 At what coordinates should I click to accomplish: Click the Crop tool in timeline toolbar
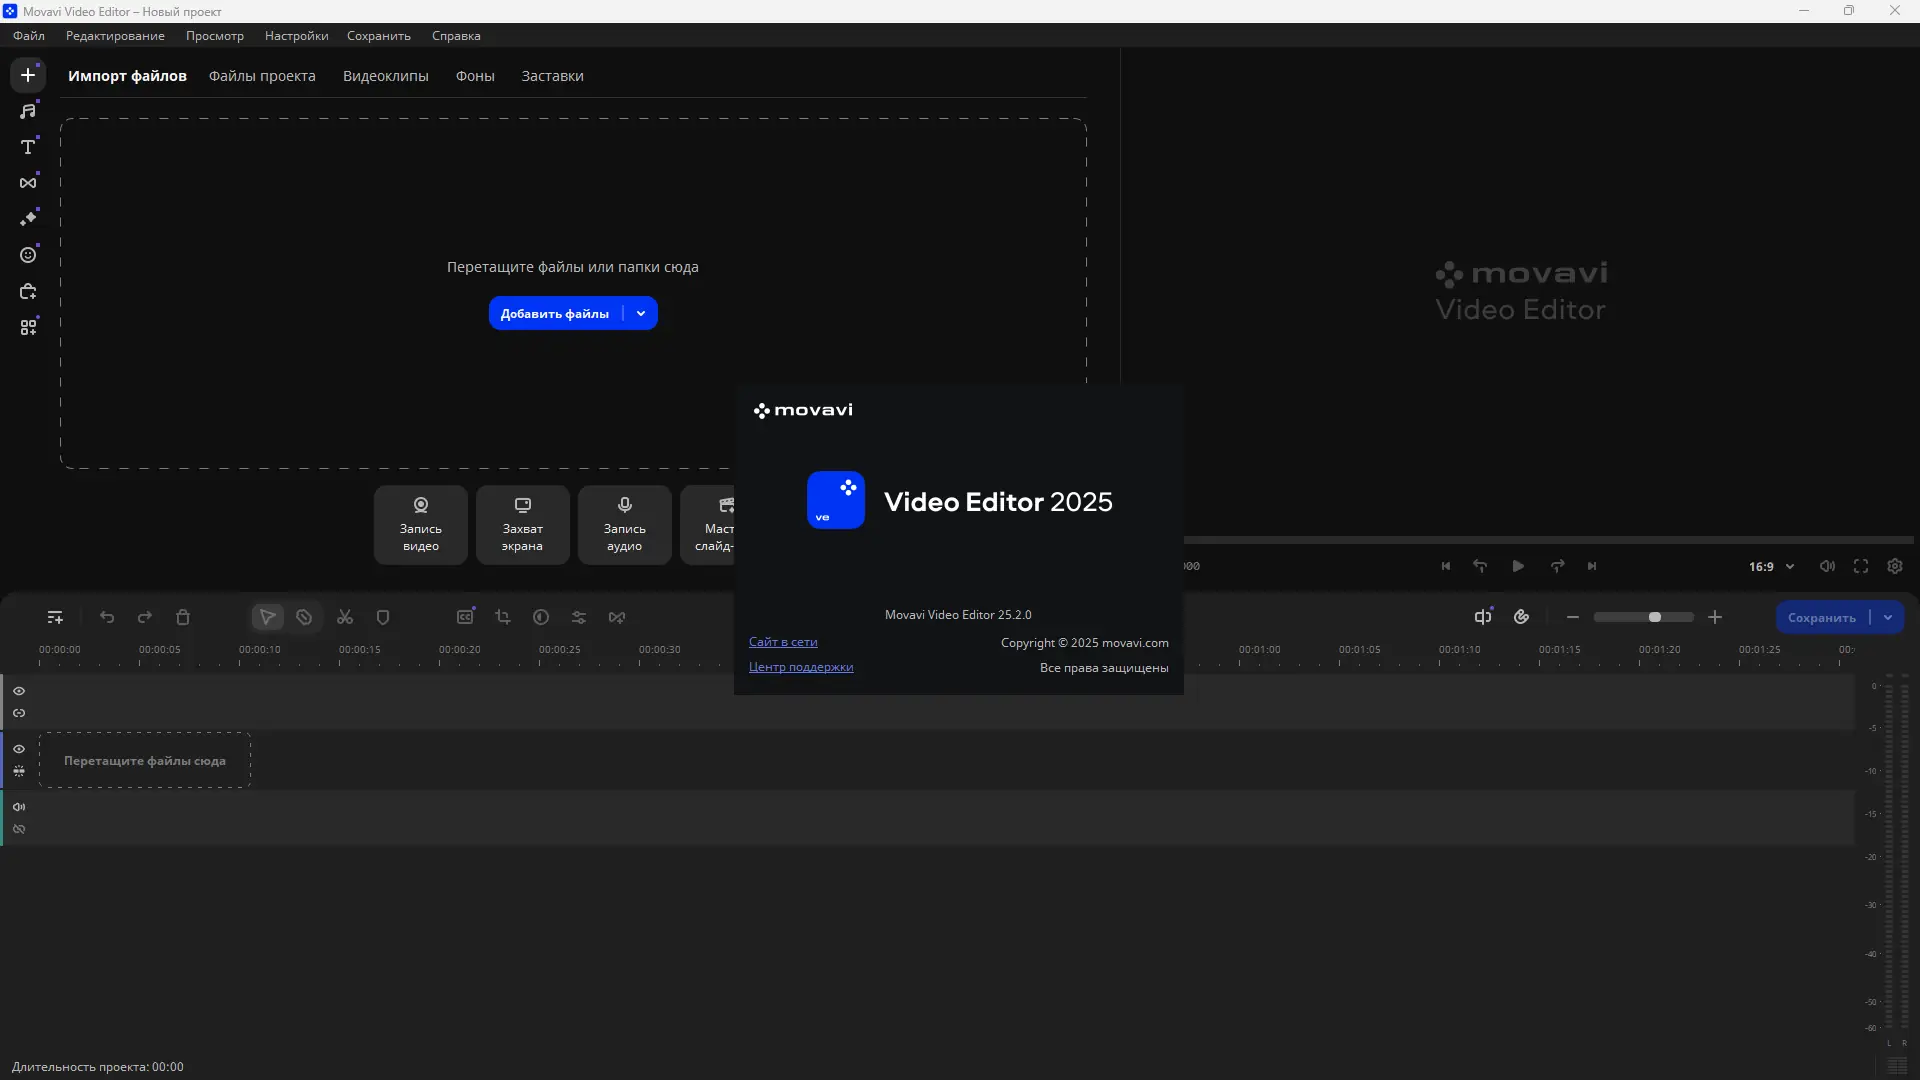(x=503, y=618)
